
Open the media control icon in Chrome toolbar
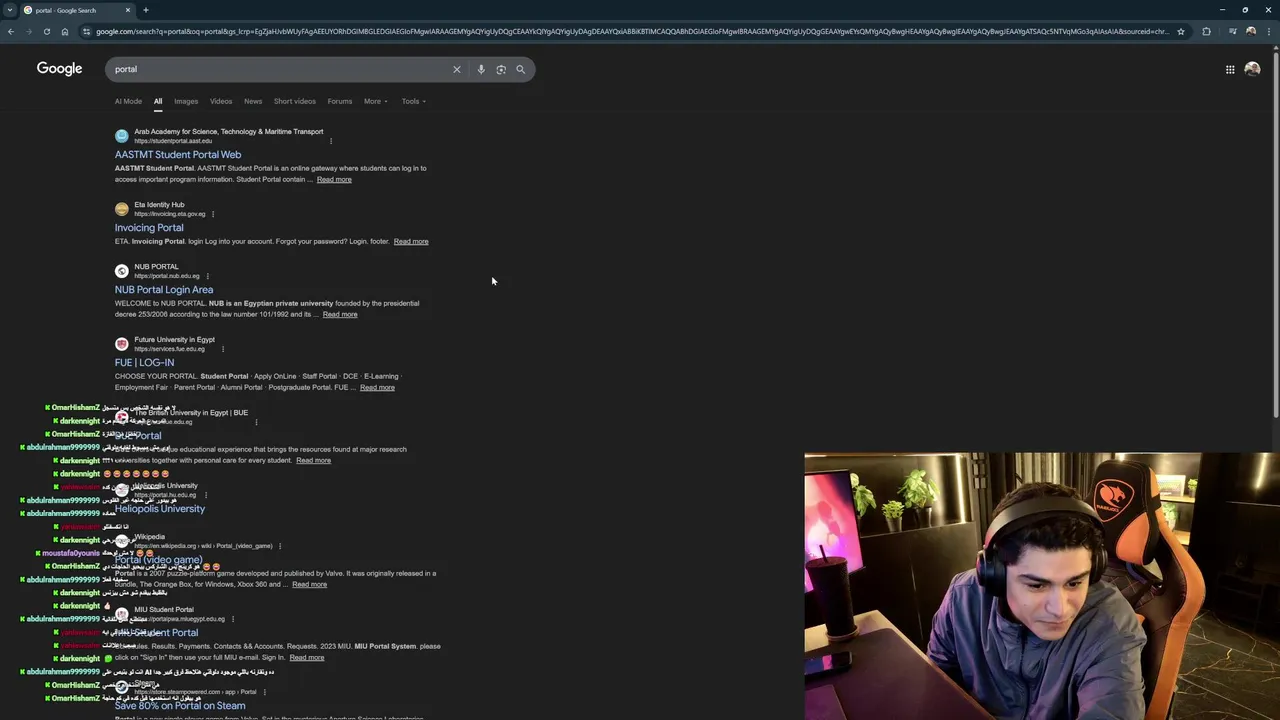pyautogui.click(x=1233, y=31)
